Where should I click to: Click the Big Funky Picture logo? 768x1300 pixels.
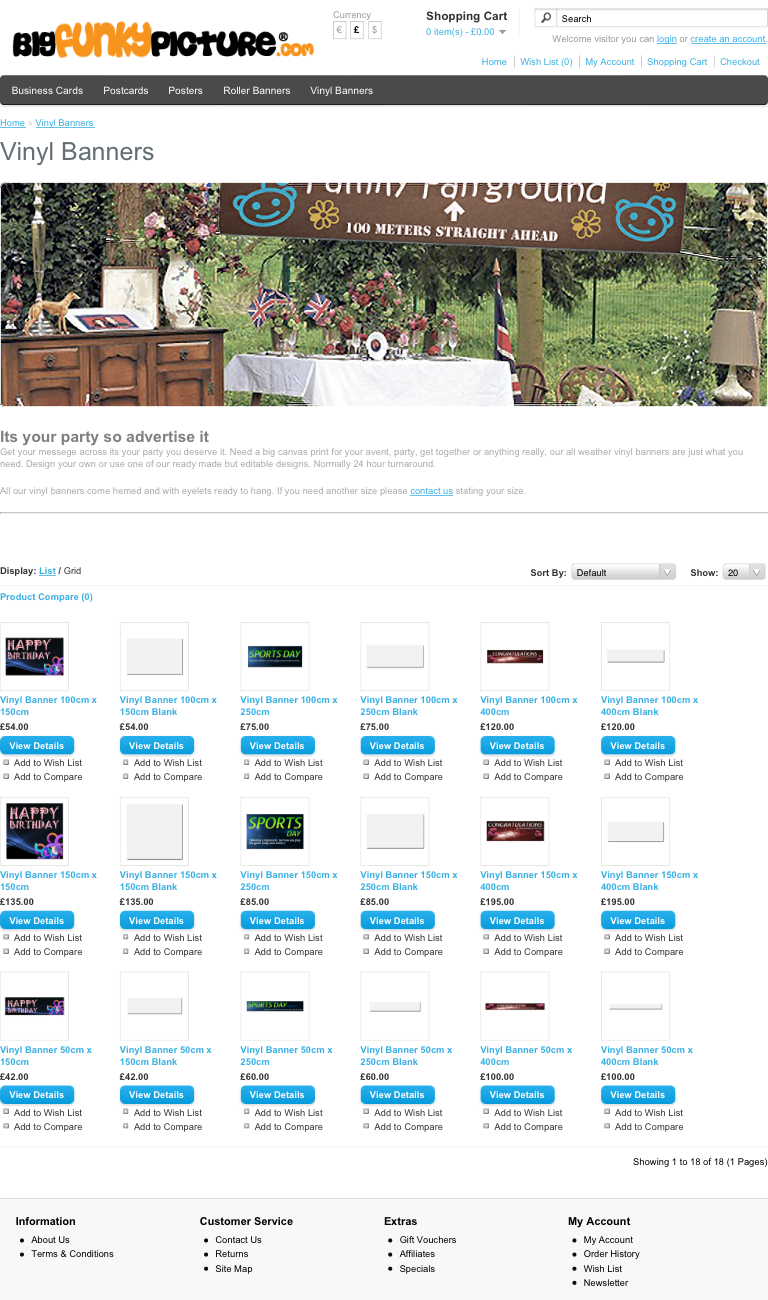163,42
